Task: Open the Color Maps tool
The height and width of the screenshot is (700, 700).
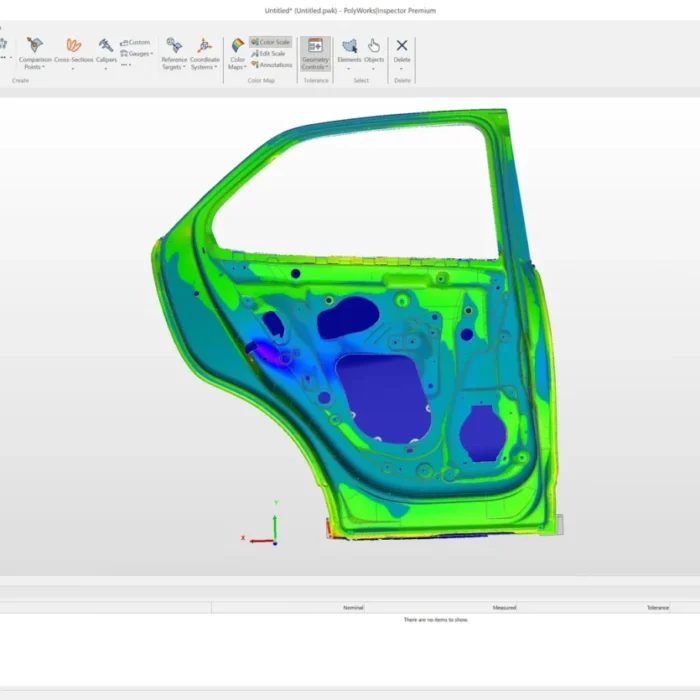Action: 237,46
